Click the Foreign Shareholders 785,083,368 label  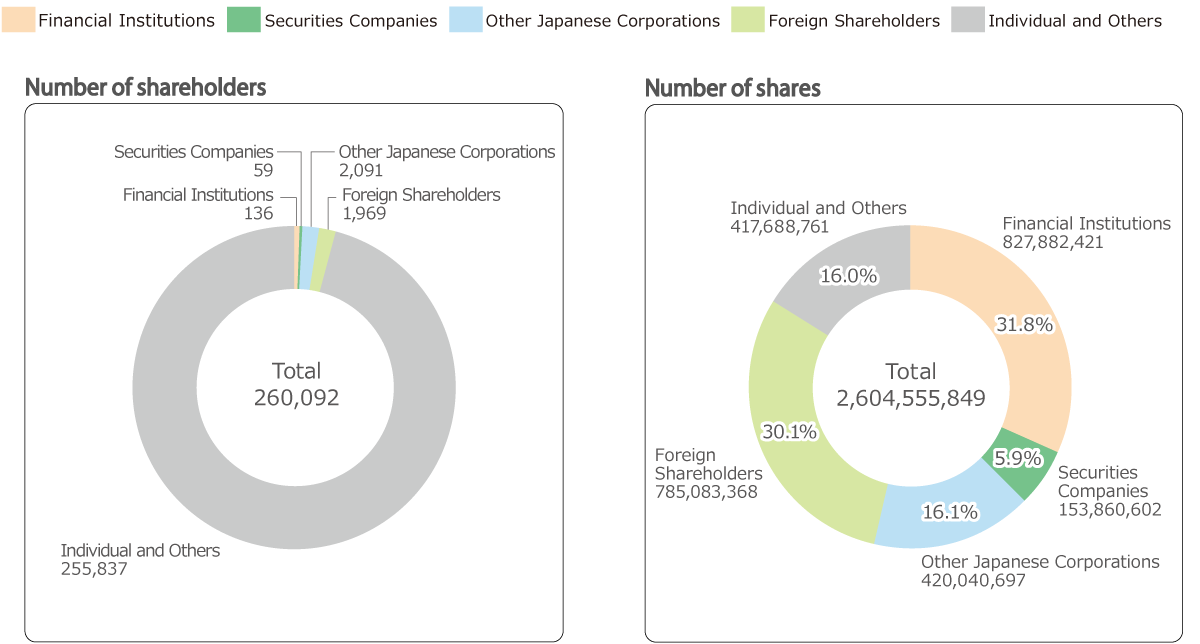tap(708, 473)
